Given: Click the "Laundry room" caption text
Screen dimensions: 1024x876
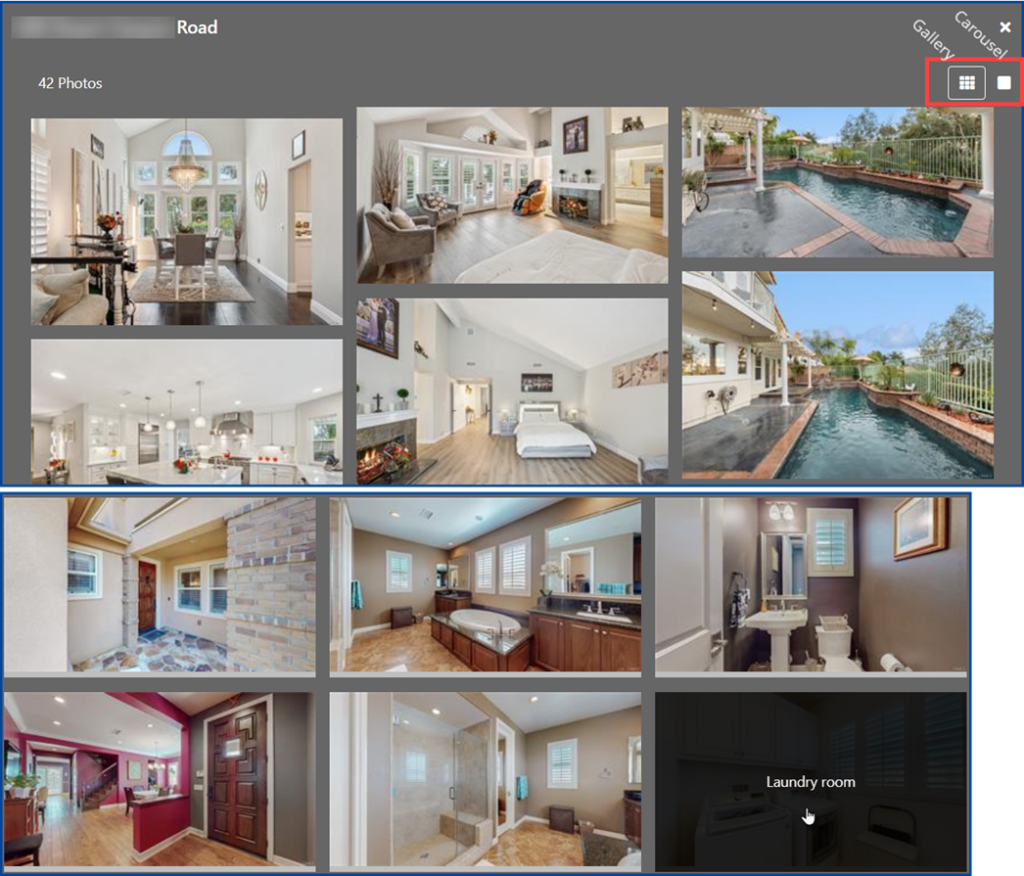Looking at the screenshot, I should pyautogui.click(x=811, y=782).
